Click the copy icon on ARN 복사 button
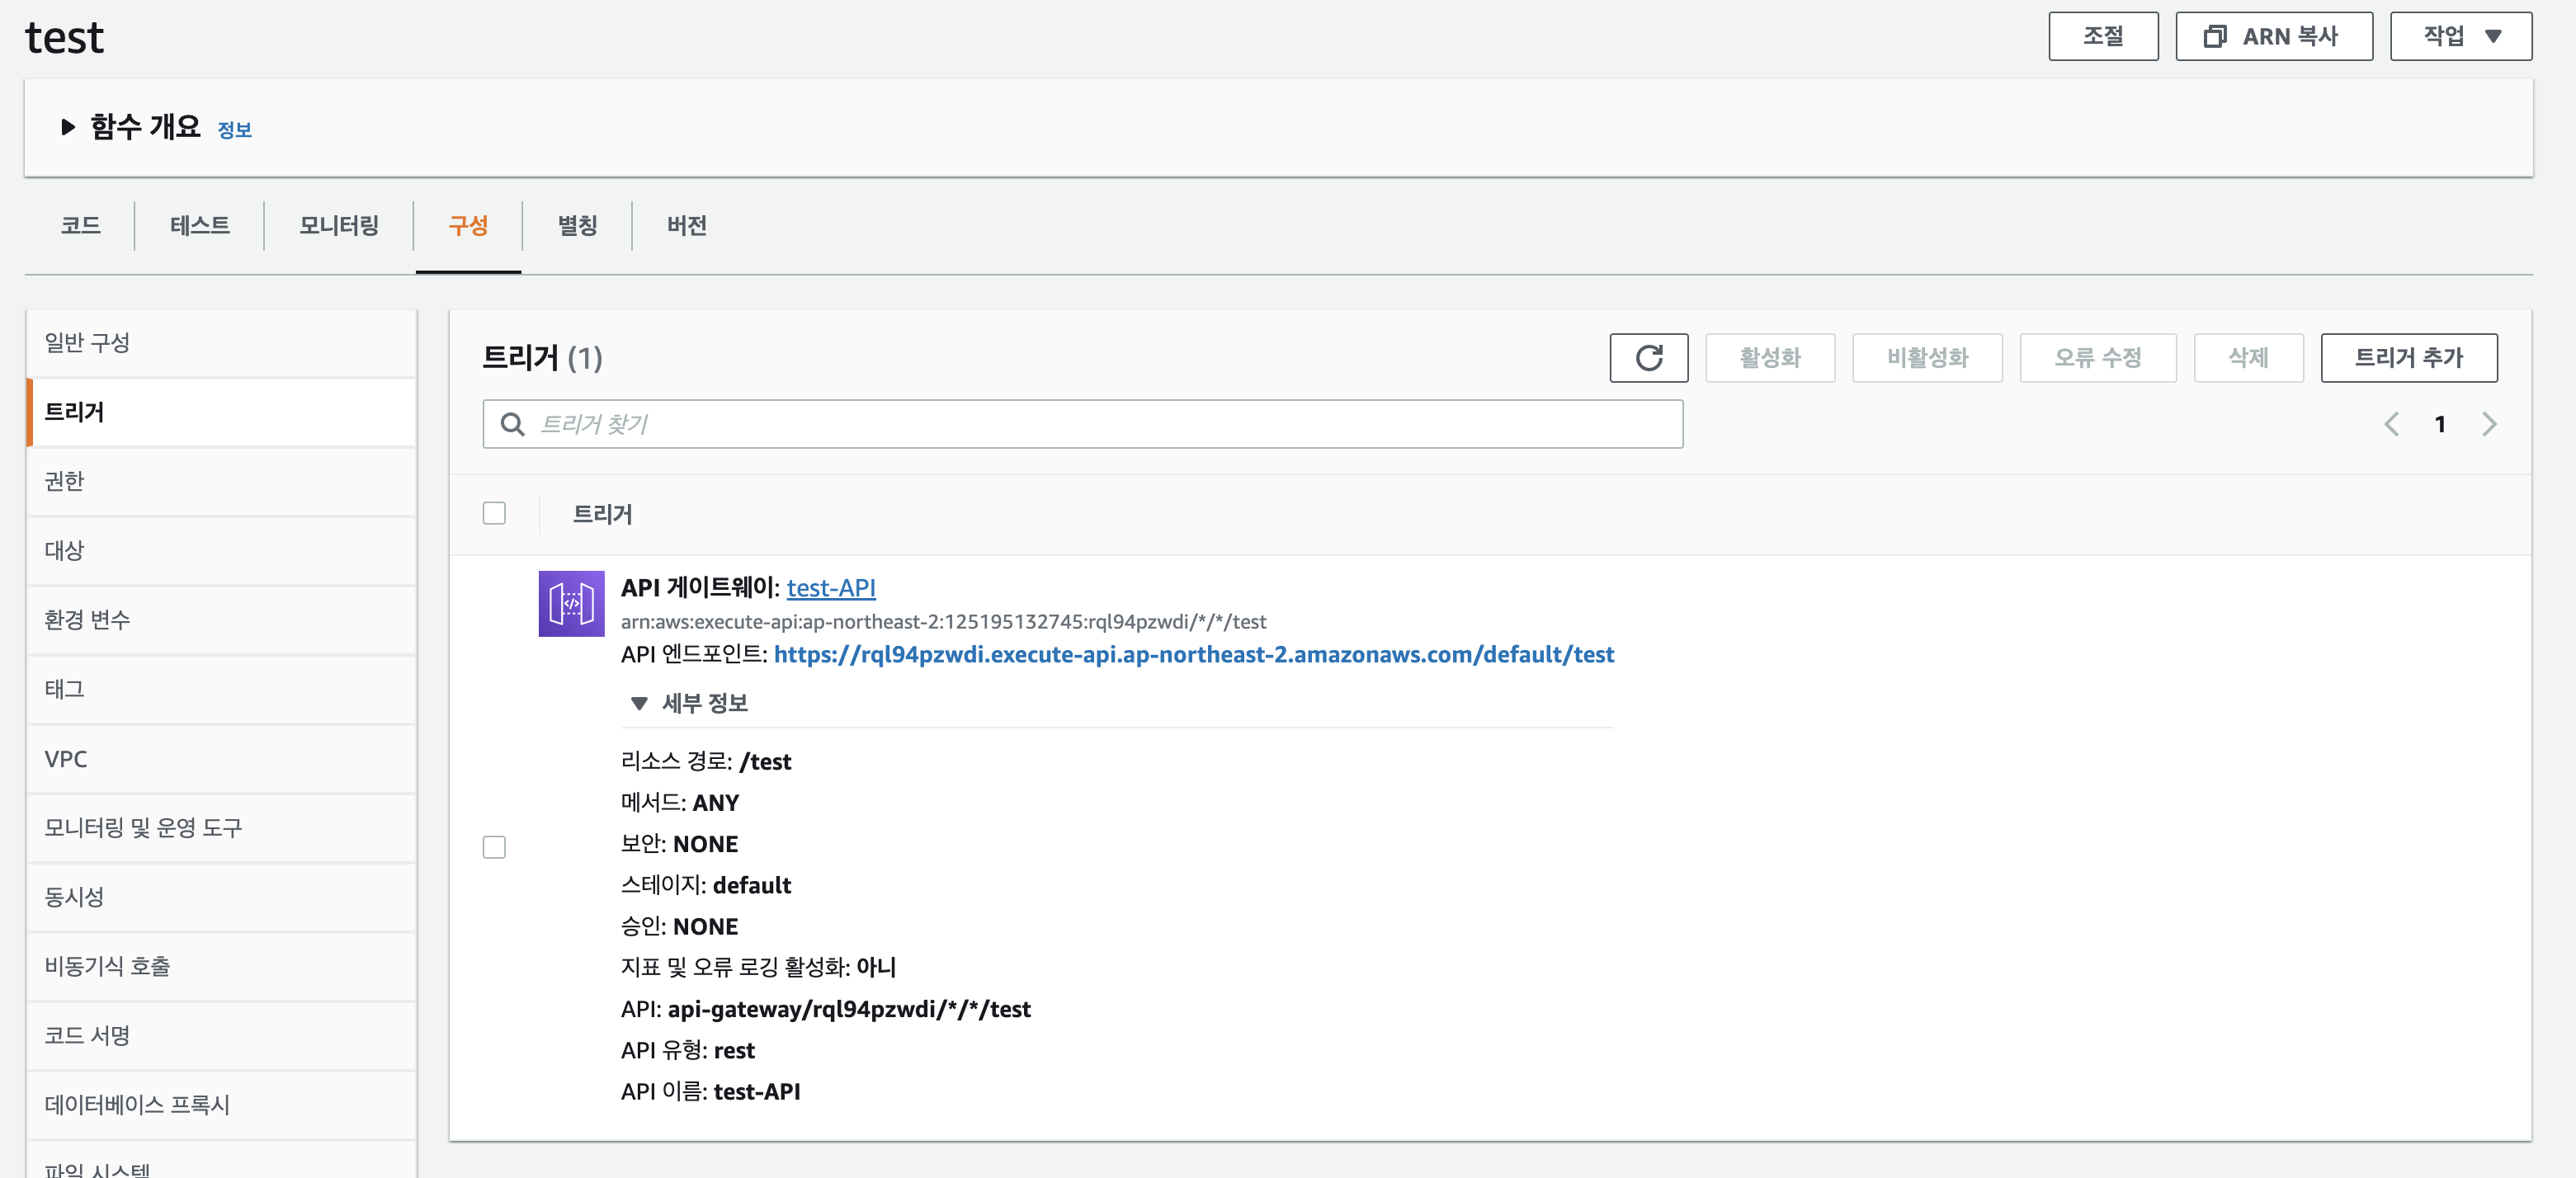 (2214, 37)
